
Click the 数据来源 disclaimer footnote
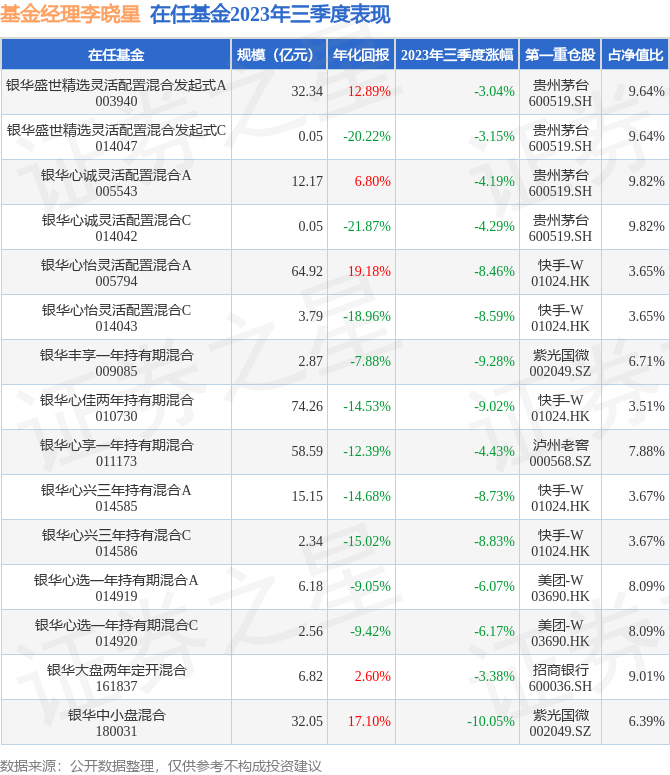point(161,766)
